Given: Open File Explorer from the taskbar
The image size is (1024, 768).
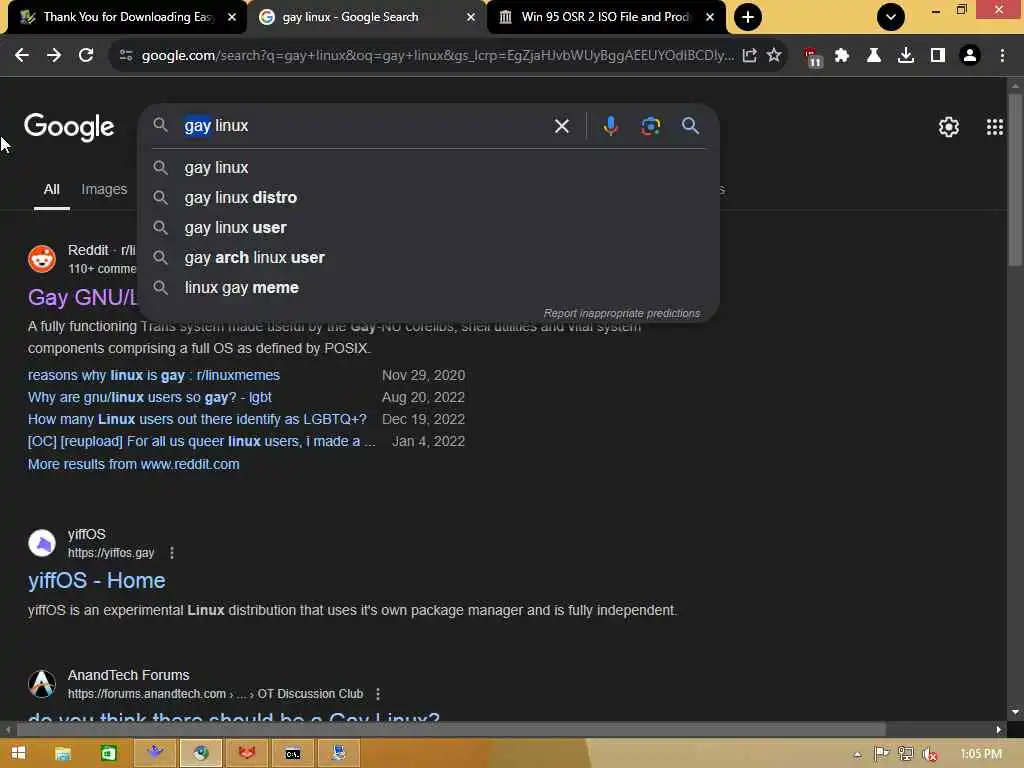Looking at the screenshot, I should pos(63,753).
